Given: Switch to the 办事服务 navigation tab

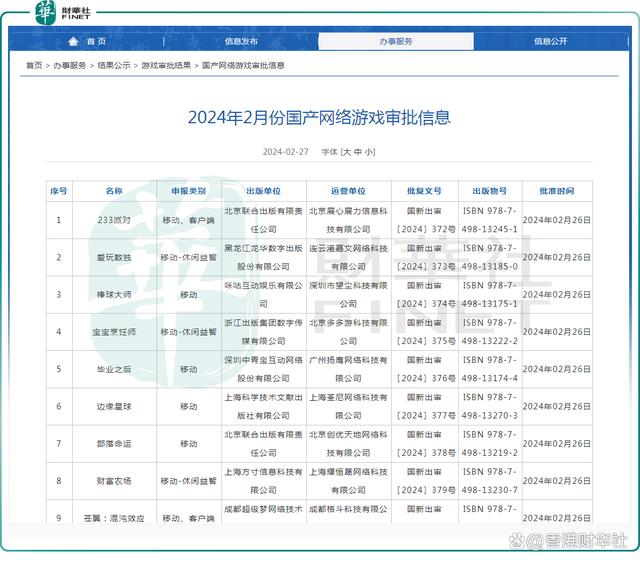Looking at the screenshot, I should tap(396, 41).
